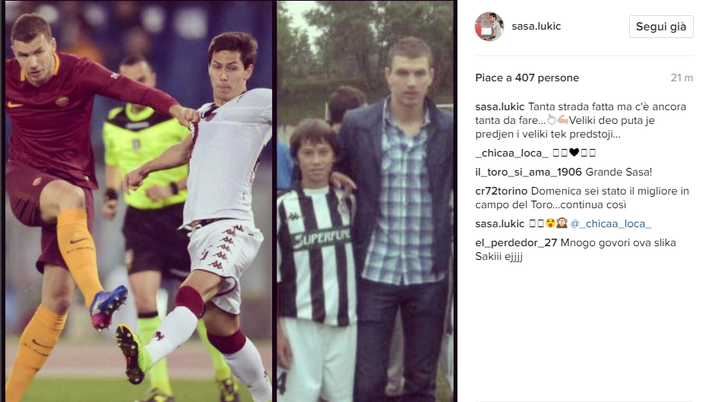Click the 'Domenica sei stato il migliore' comment
Screen dimensions: 712x402
582,198
